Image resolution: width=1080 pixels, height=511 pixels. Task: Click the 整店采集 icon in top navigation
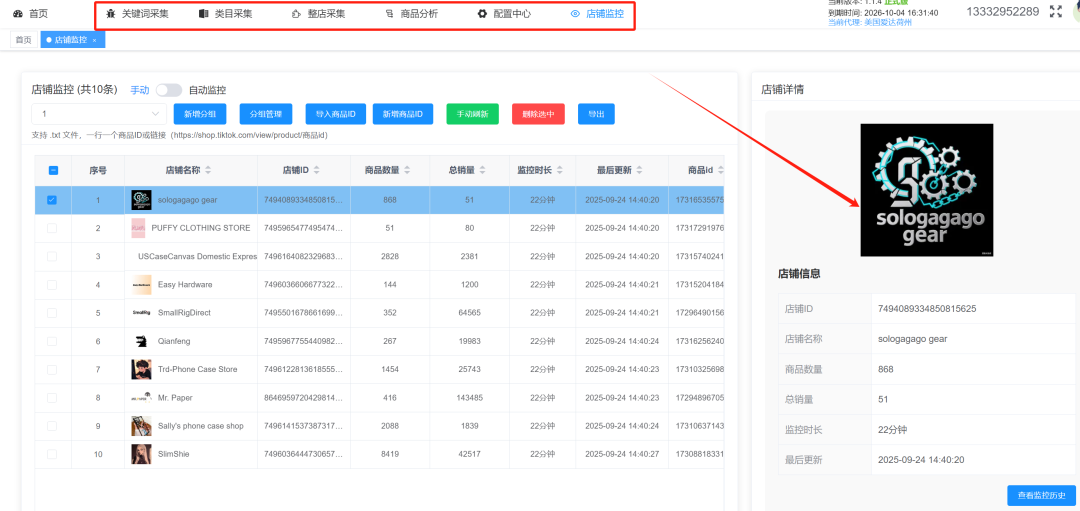(295, 14)
